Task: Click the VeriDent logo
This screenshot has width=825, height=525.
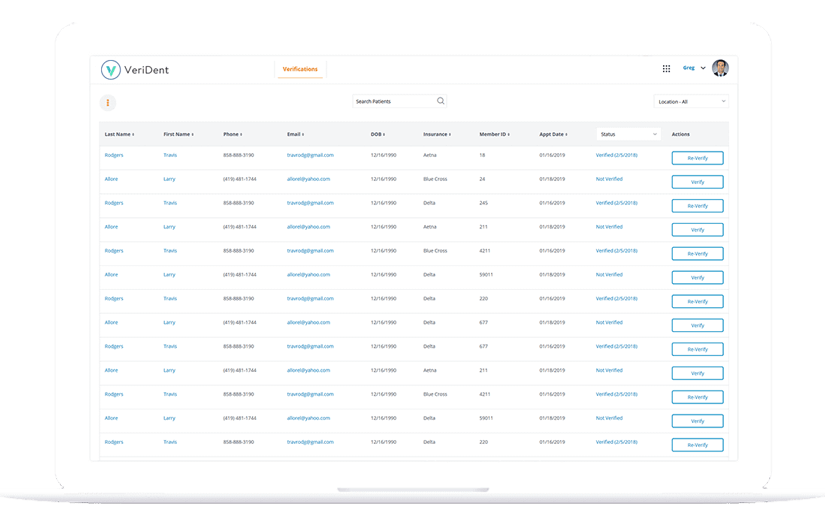Action: pyautogui.click(x=135, y=69)
